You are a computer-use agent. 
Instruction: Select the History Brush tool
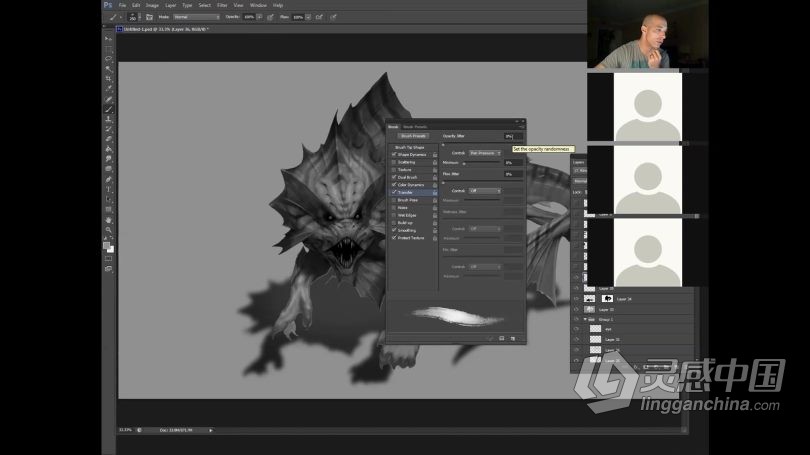pyautogui.click(x=108, y=129)
